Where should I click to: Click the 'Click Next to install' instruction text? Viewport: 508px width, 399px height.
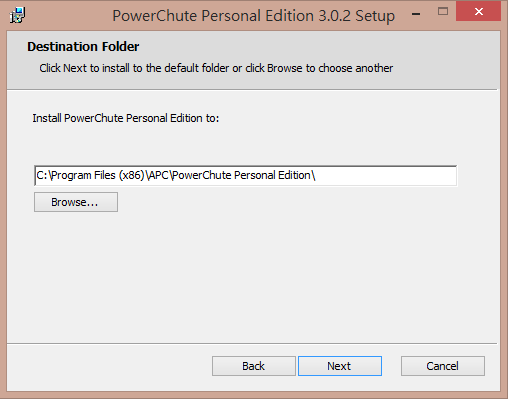coord(216,68)
